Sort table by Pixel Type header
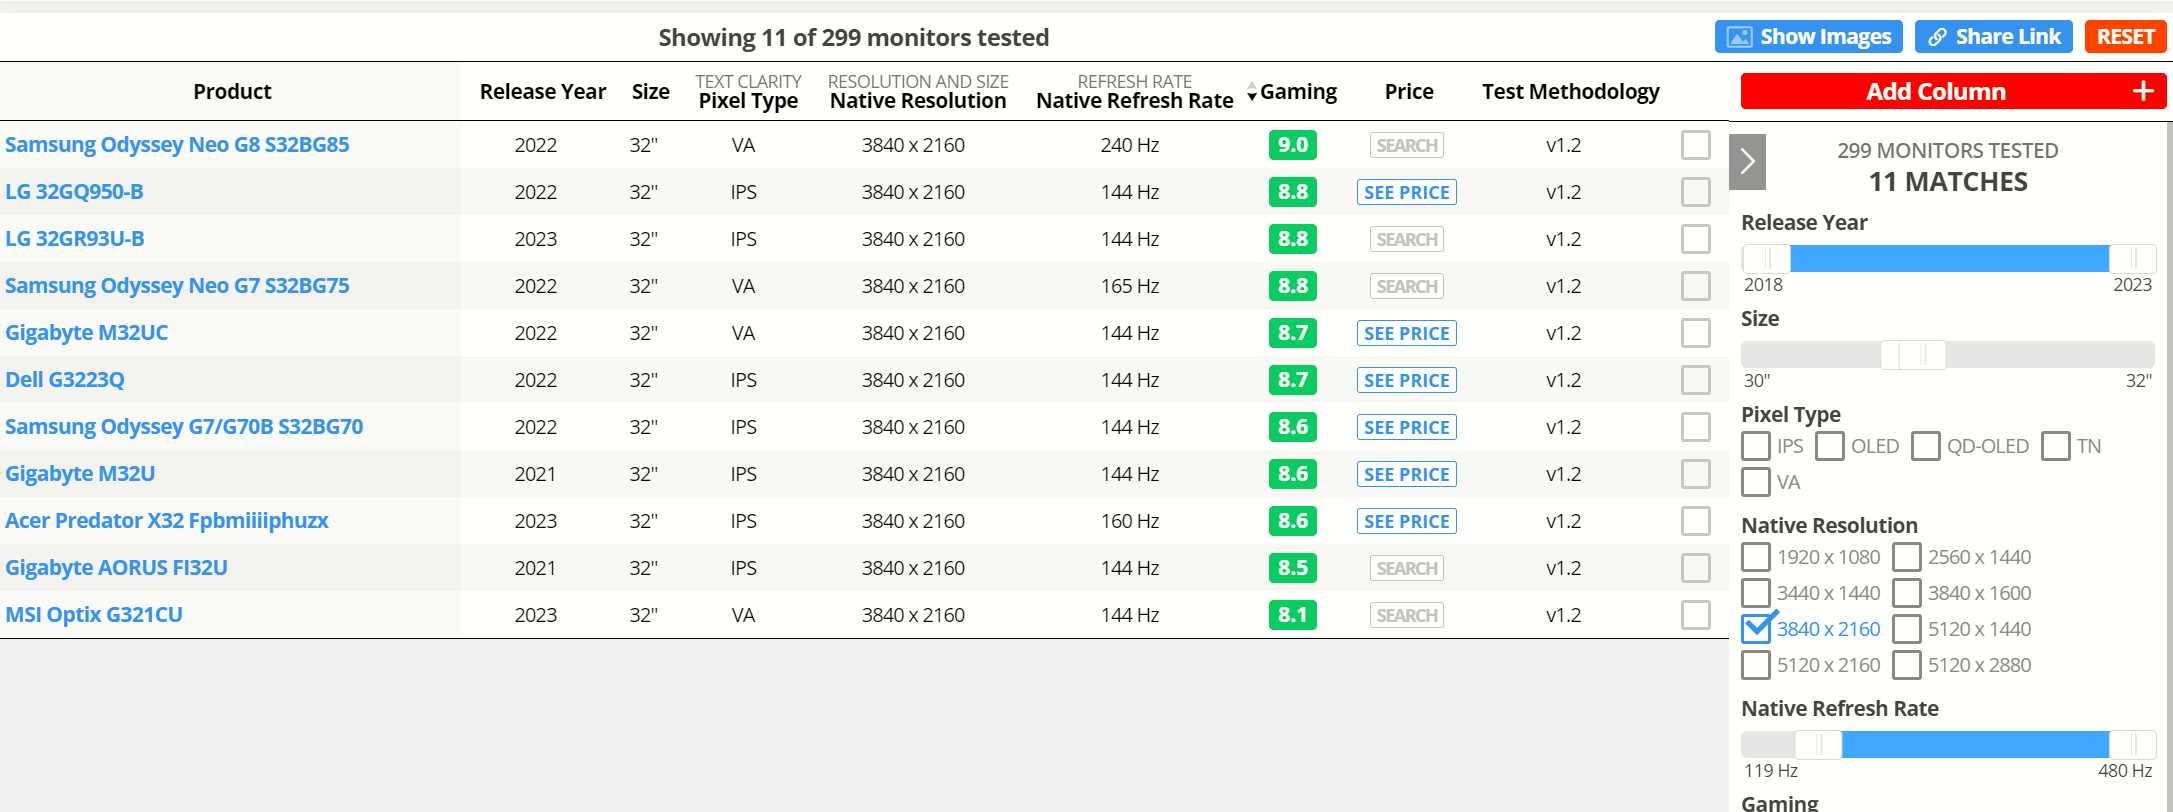 (x=748, y=101)
